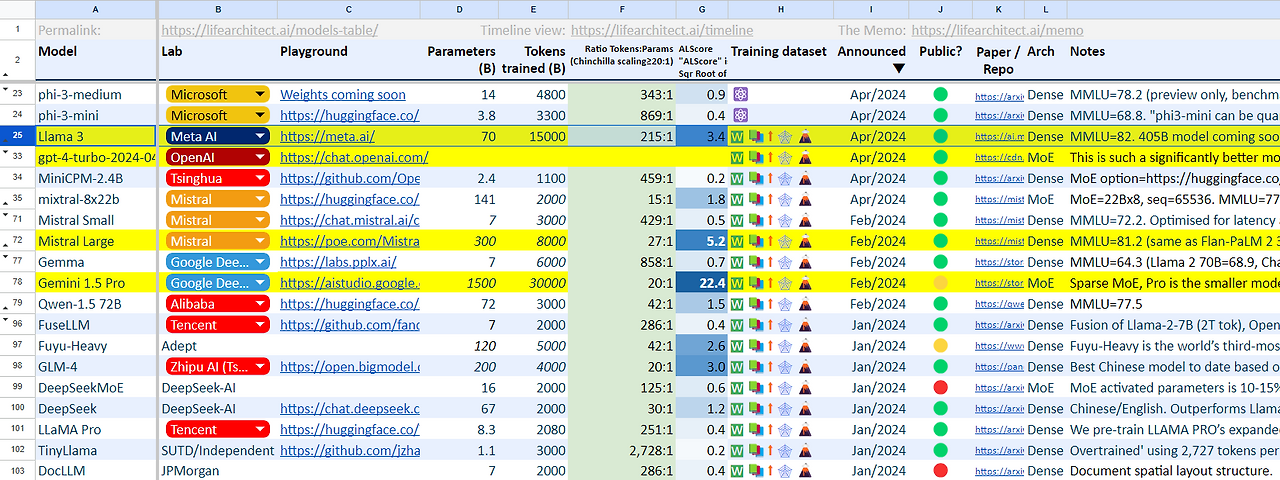Open the meta.ai playground link

pyautogui.click(x=327, y=136)
